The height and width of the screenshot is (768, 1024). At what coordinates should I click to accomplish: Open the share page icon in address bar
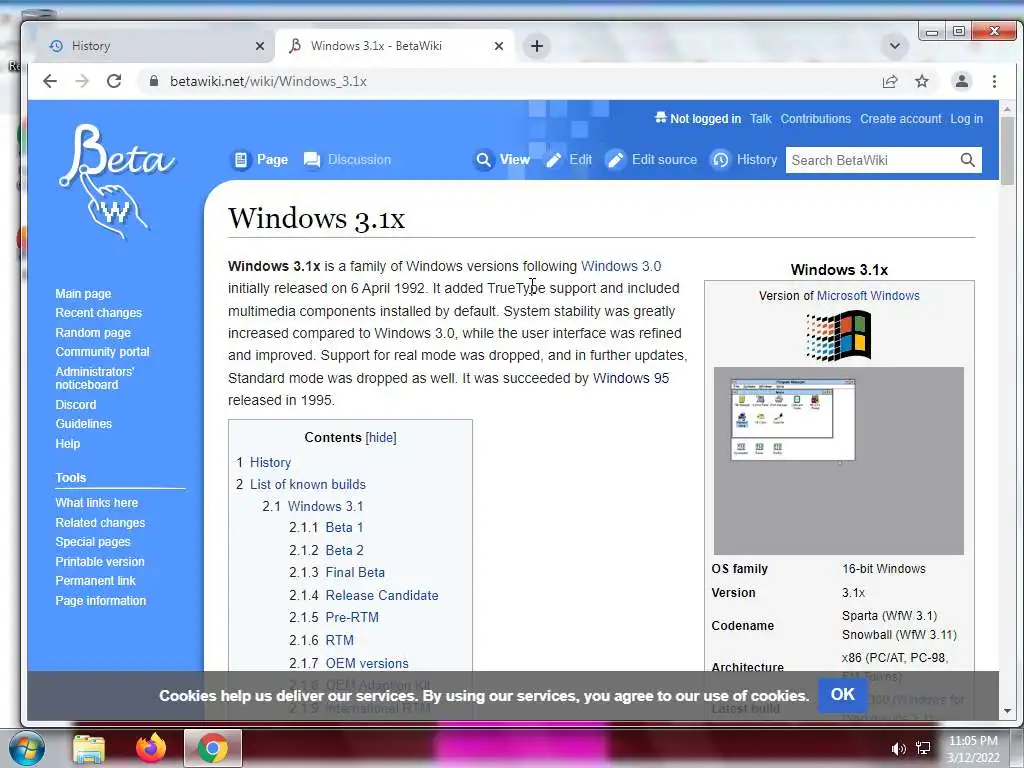coord(889,81)
